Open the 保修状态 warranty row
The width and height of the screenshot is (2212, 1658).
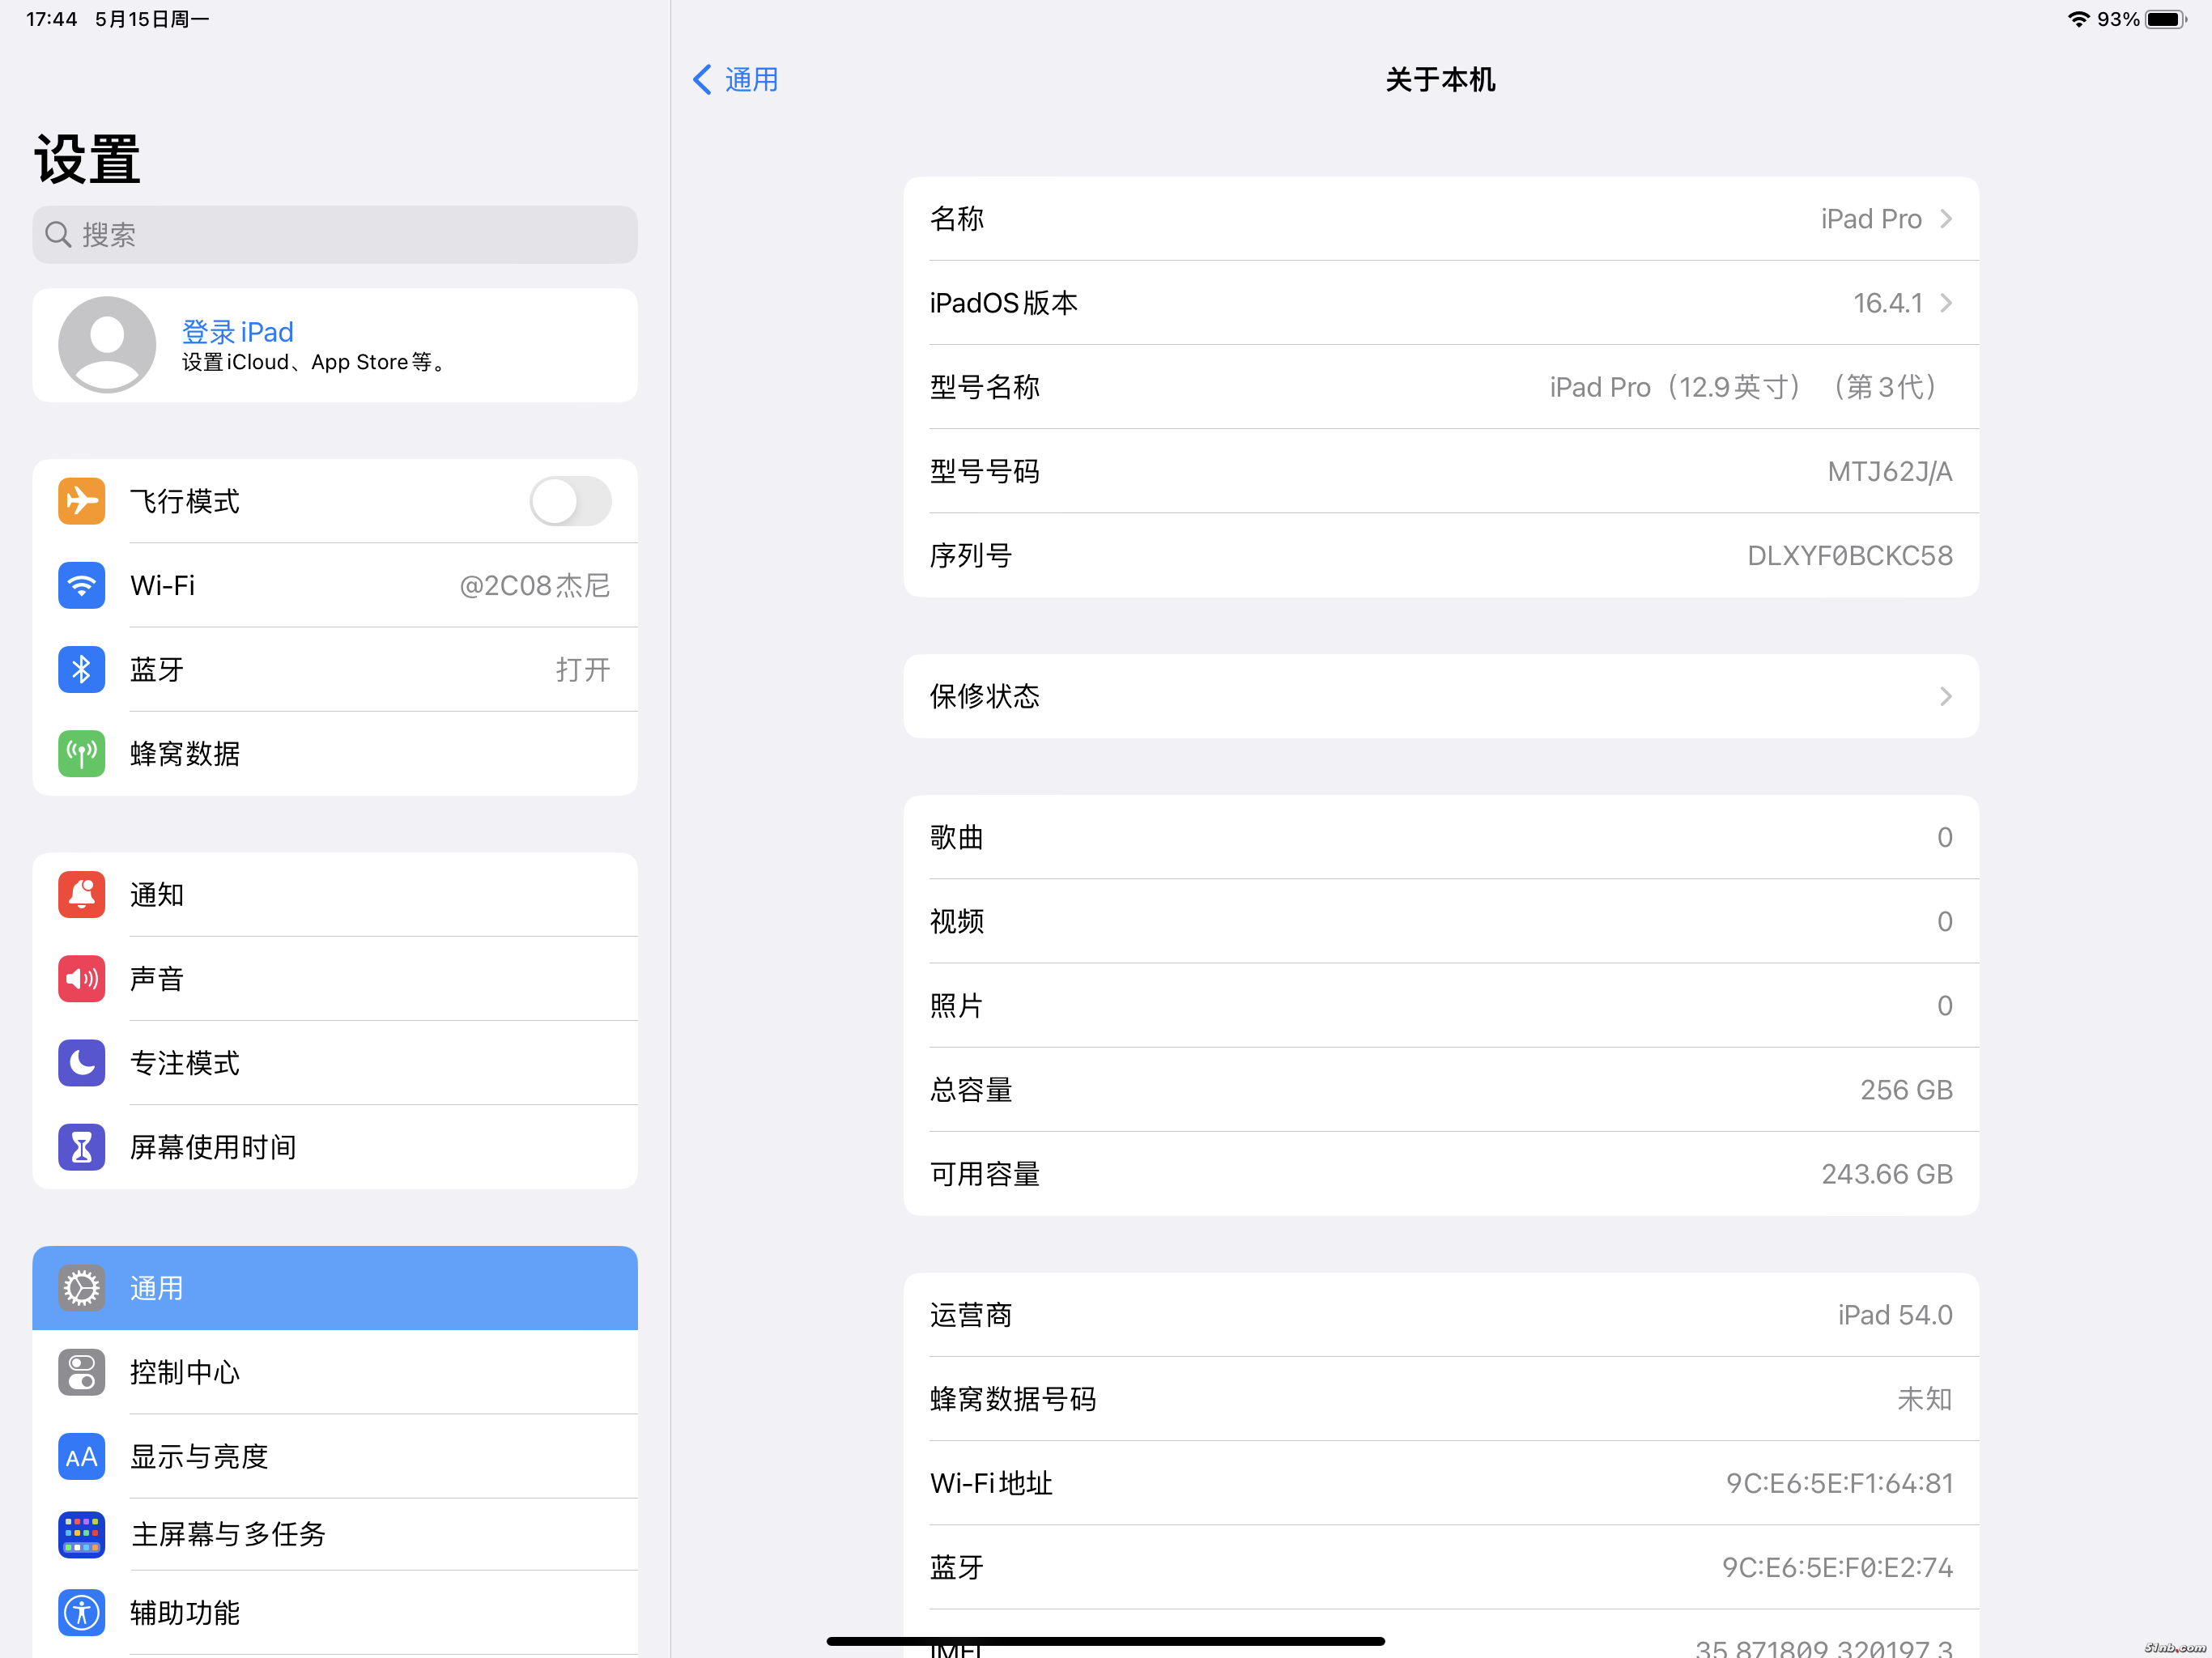pyautogui.click(x=1440, y=696)
